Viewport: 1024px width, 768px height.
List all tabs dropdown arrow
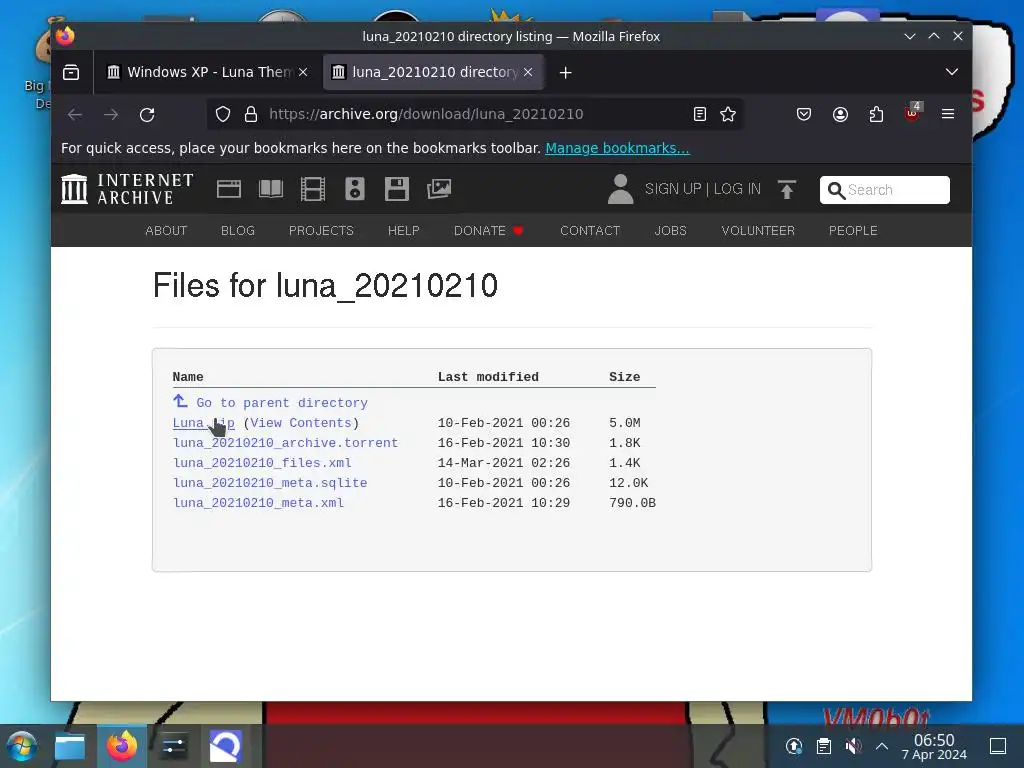952,72
